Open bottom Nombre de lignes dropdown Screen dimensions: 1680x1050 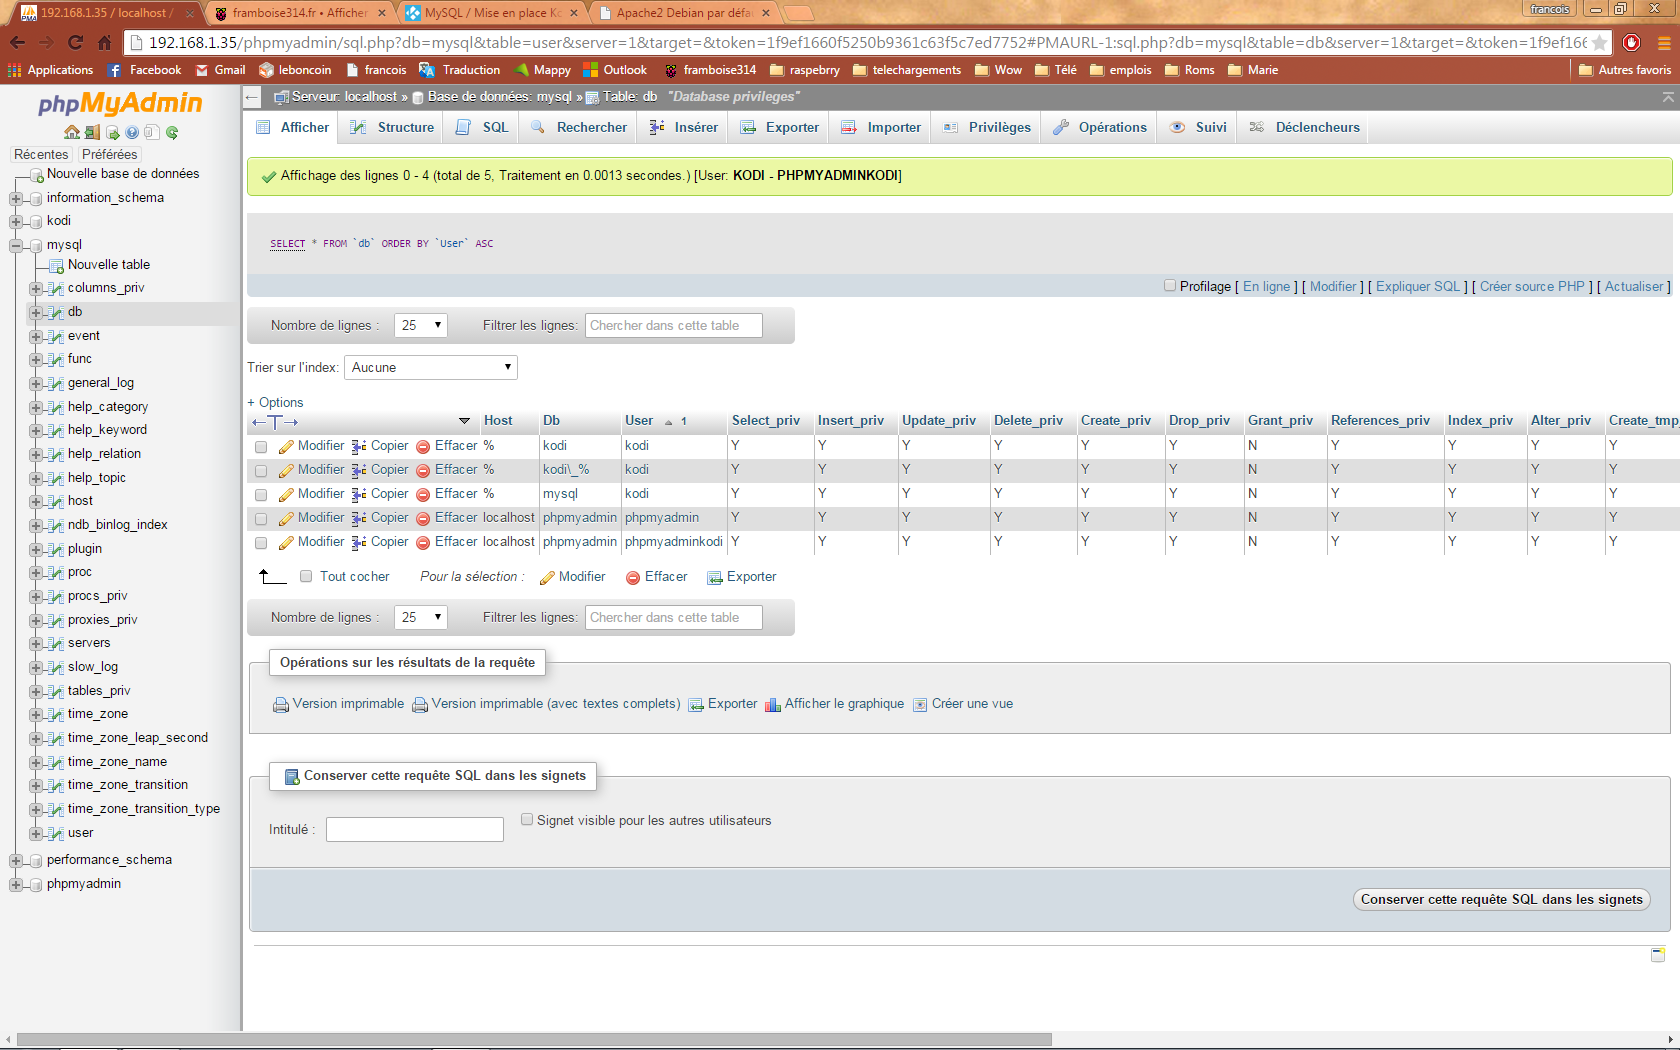pyautogui.click(x=421, y=617)
